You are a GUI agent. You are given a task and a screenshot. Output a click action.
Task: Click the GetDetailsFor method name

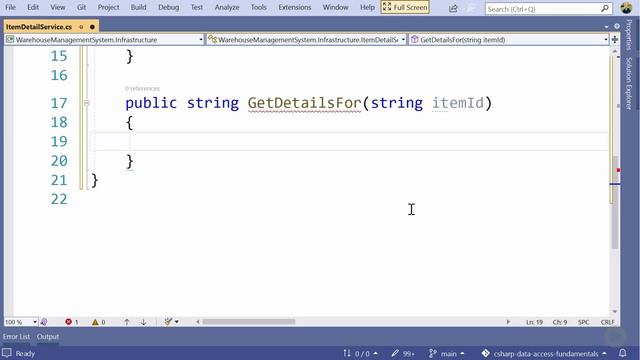tap(304, 103)
